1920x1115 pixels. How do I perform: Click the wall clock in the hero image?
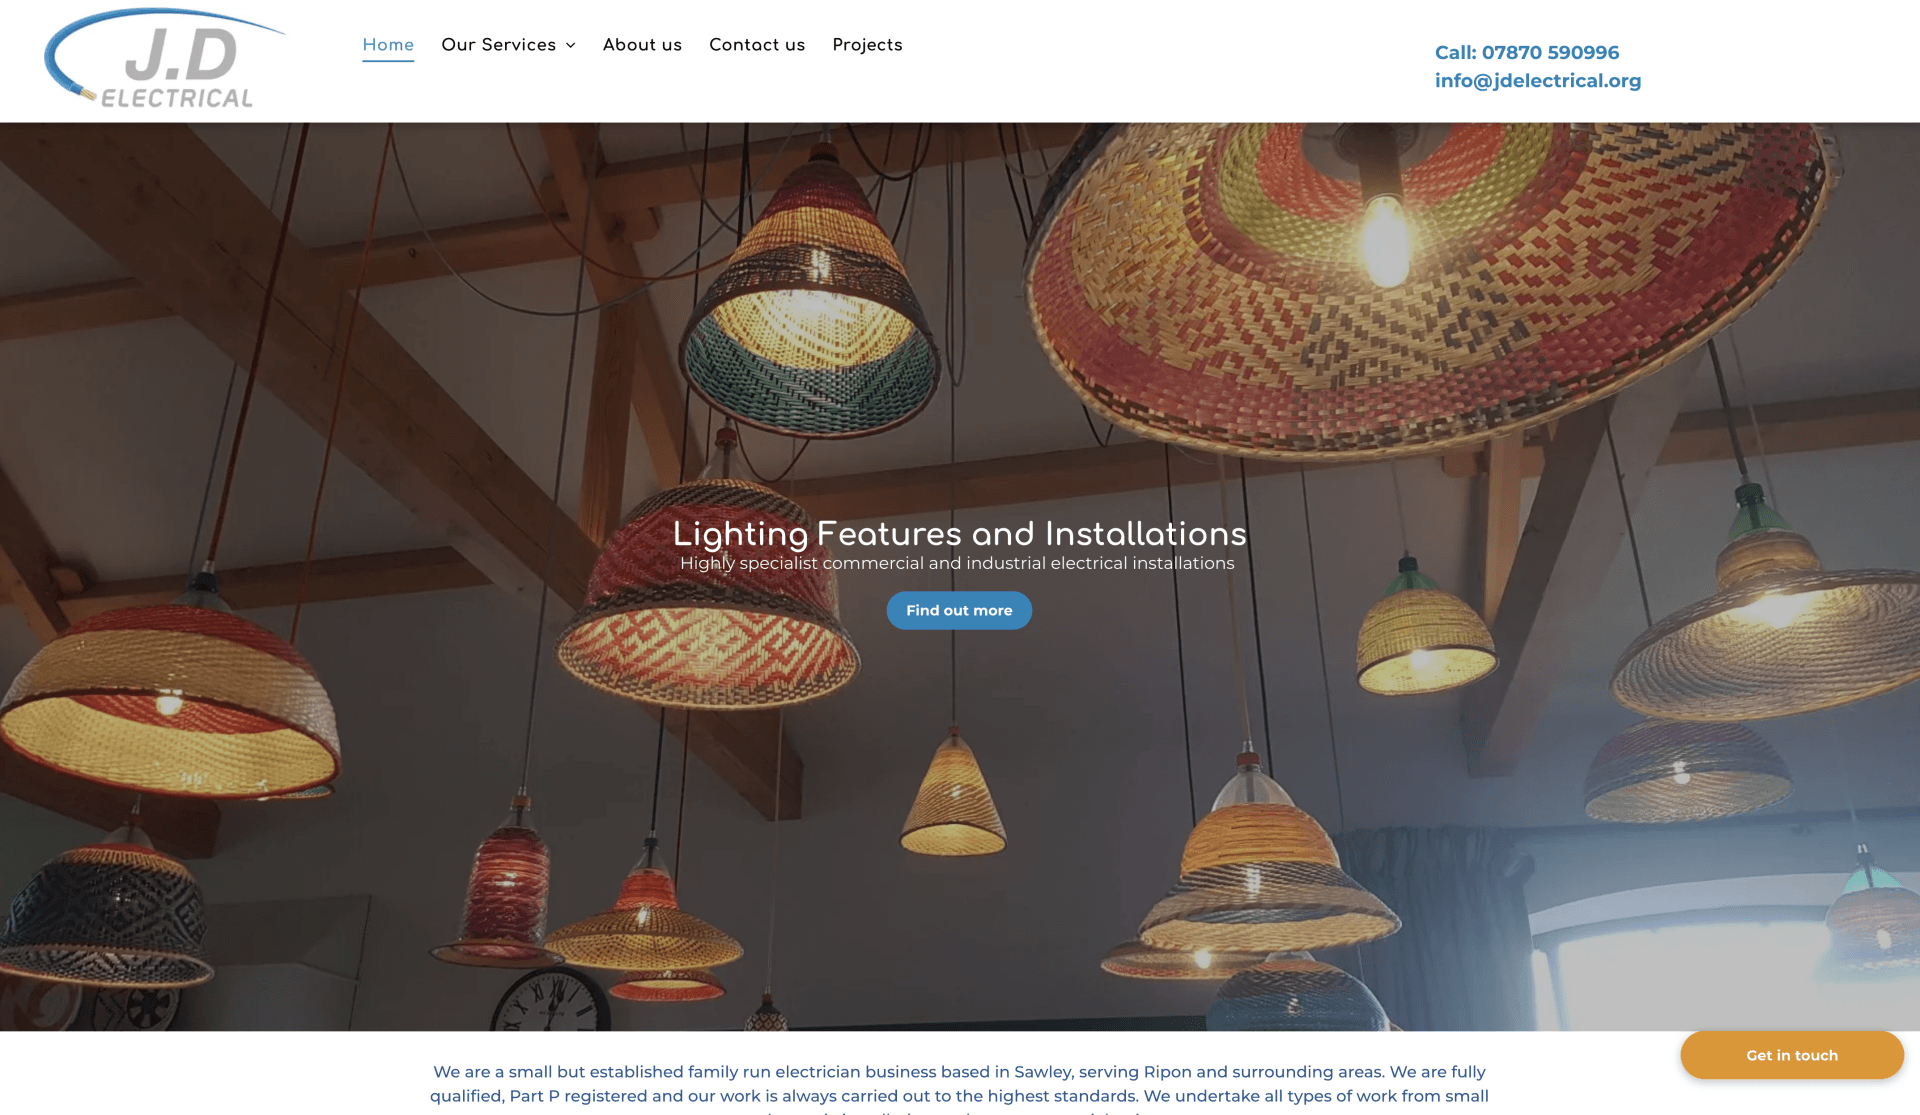click(x=551, y=999)
